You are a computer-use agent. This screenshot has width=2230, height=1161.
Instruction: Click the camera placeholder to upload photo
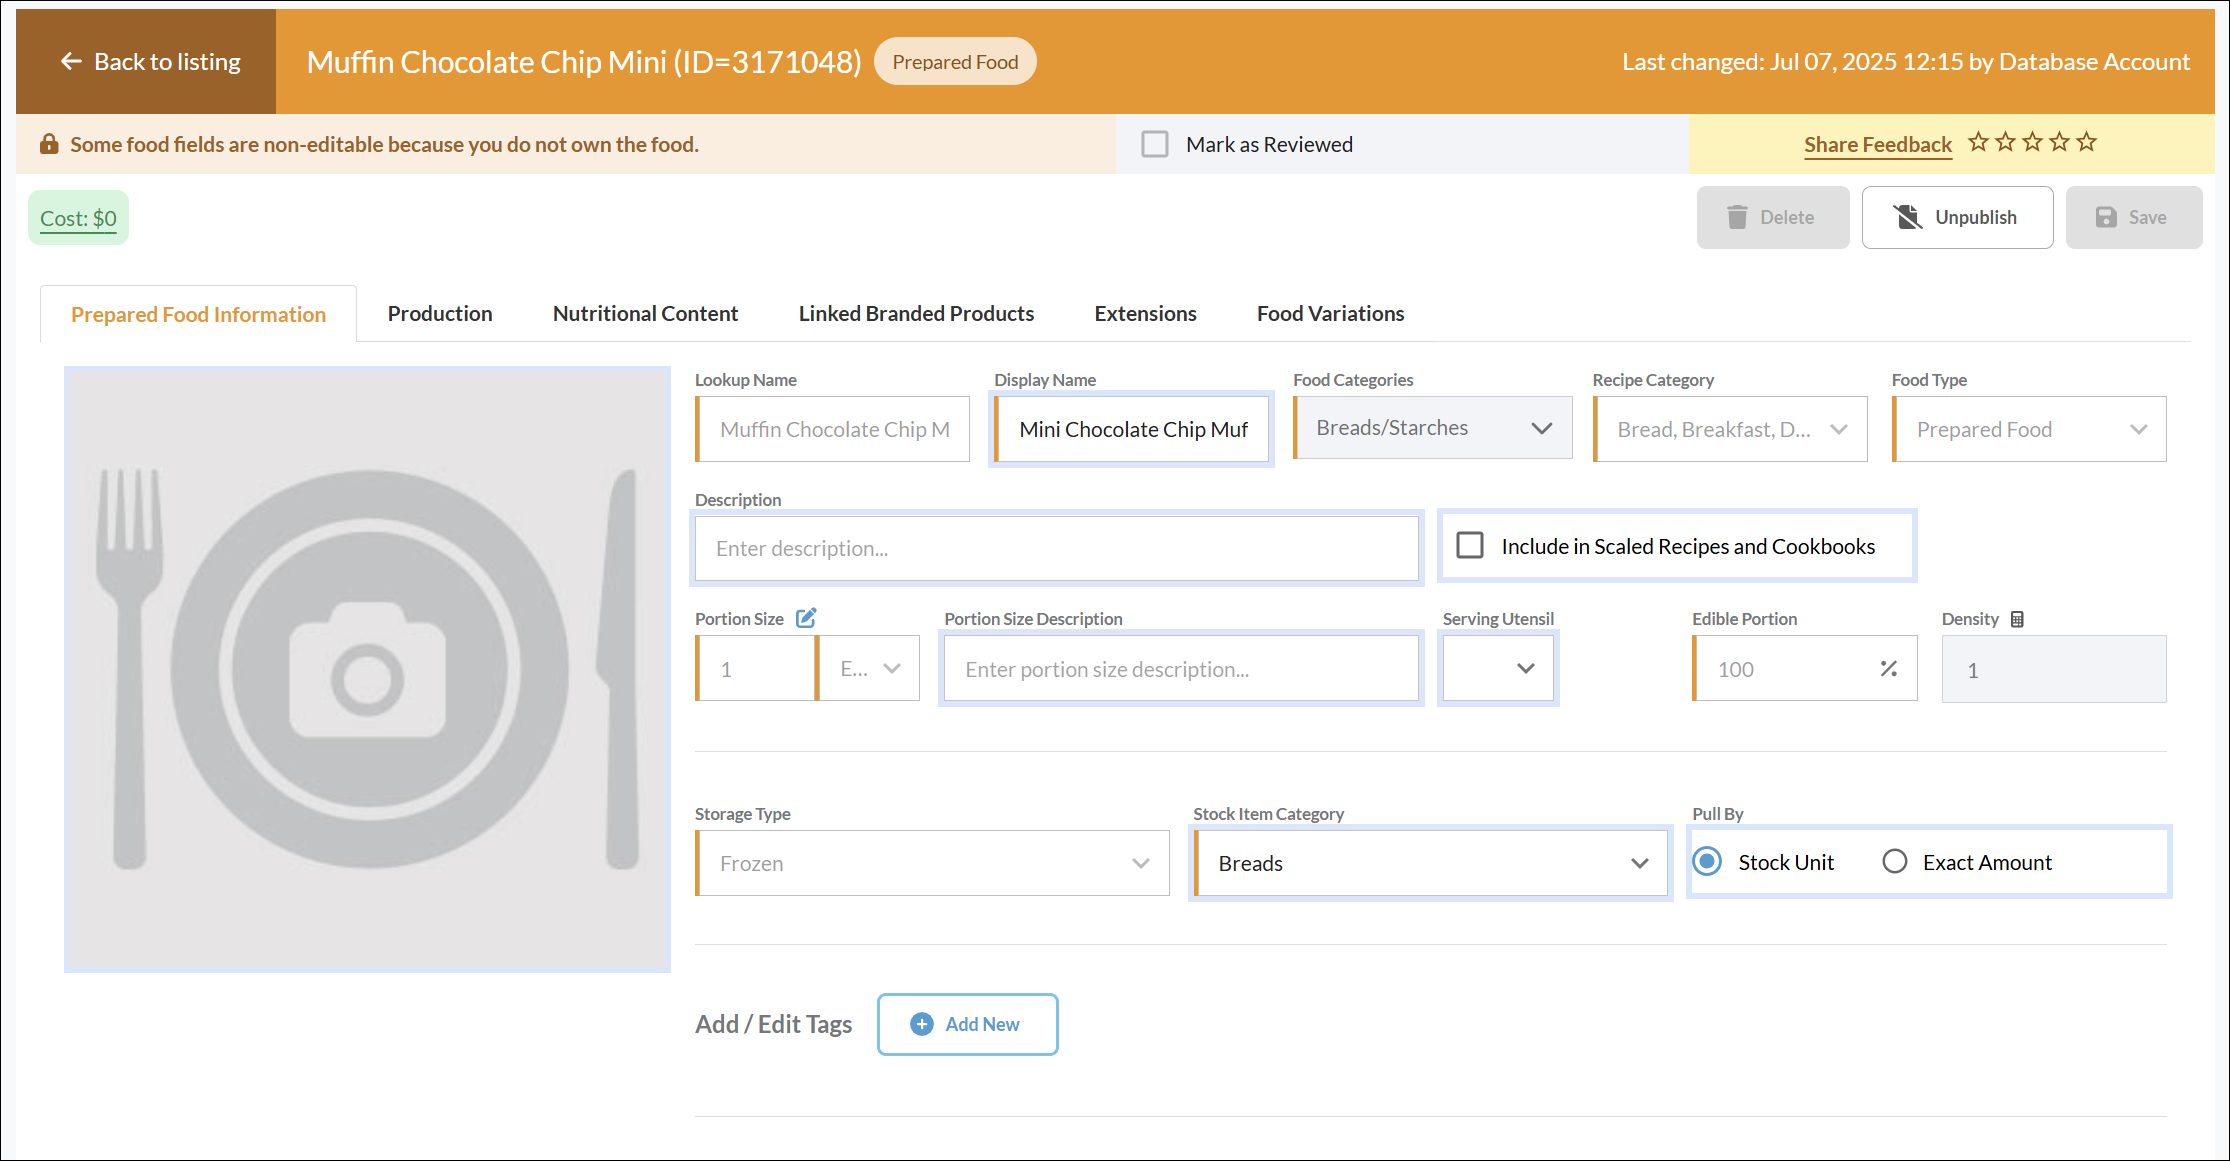(368, 669)
